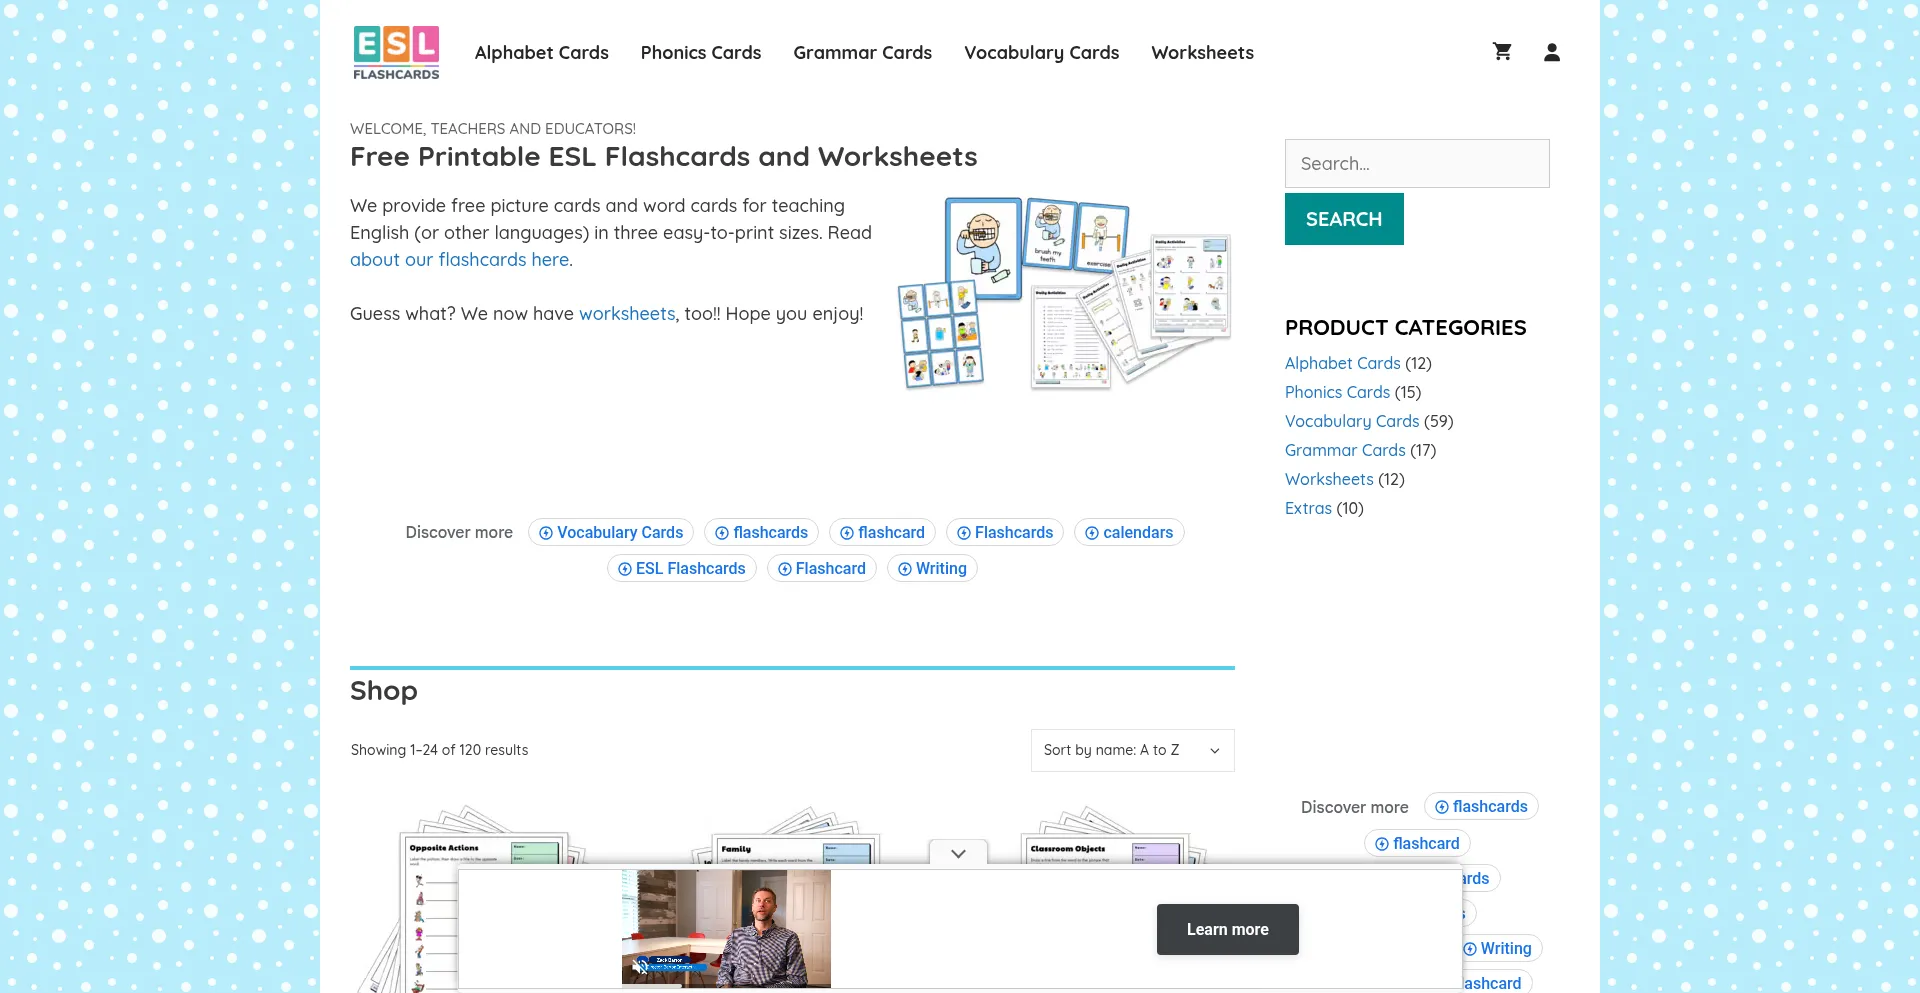Focus the Search input field
The image size is (1920, 993).
click(x=1417, y=163)
